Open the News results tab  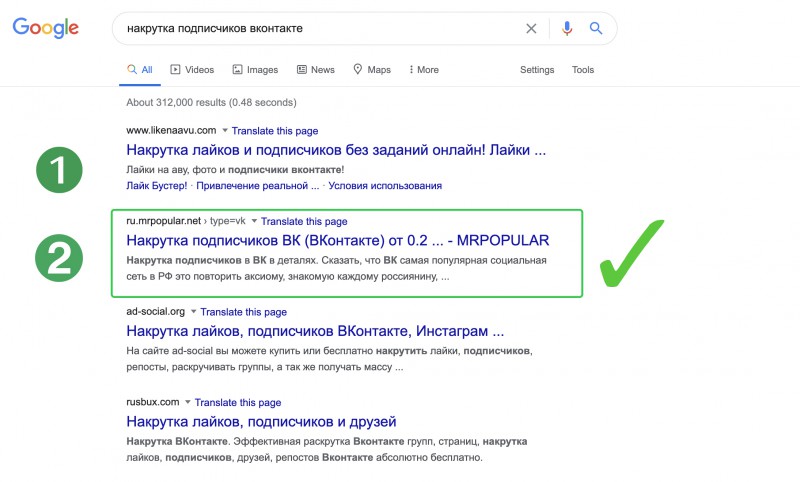[315, 70]
